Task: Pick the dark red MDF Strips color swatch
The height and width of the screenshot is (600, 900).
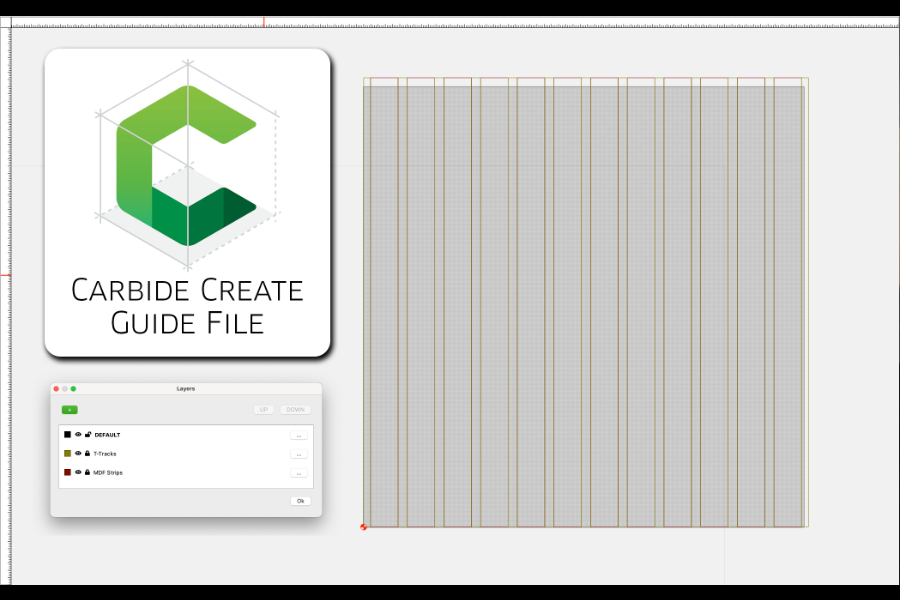Action: 68,473
